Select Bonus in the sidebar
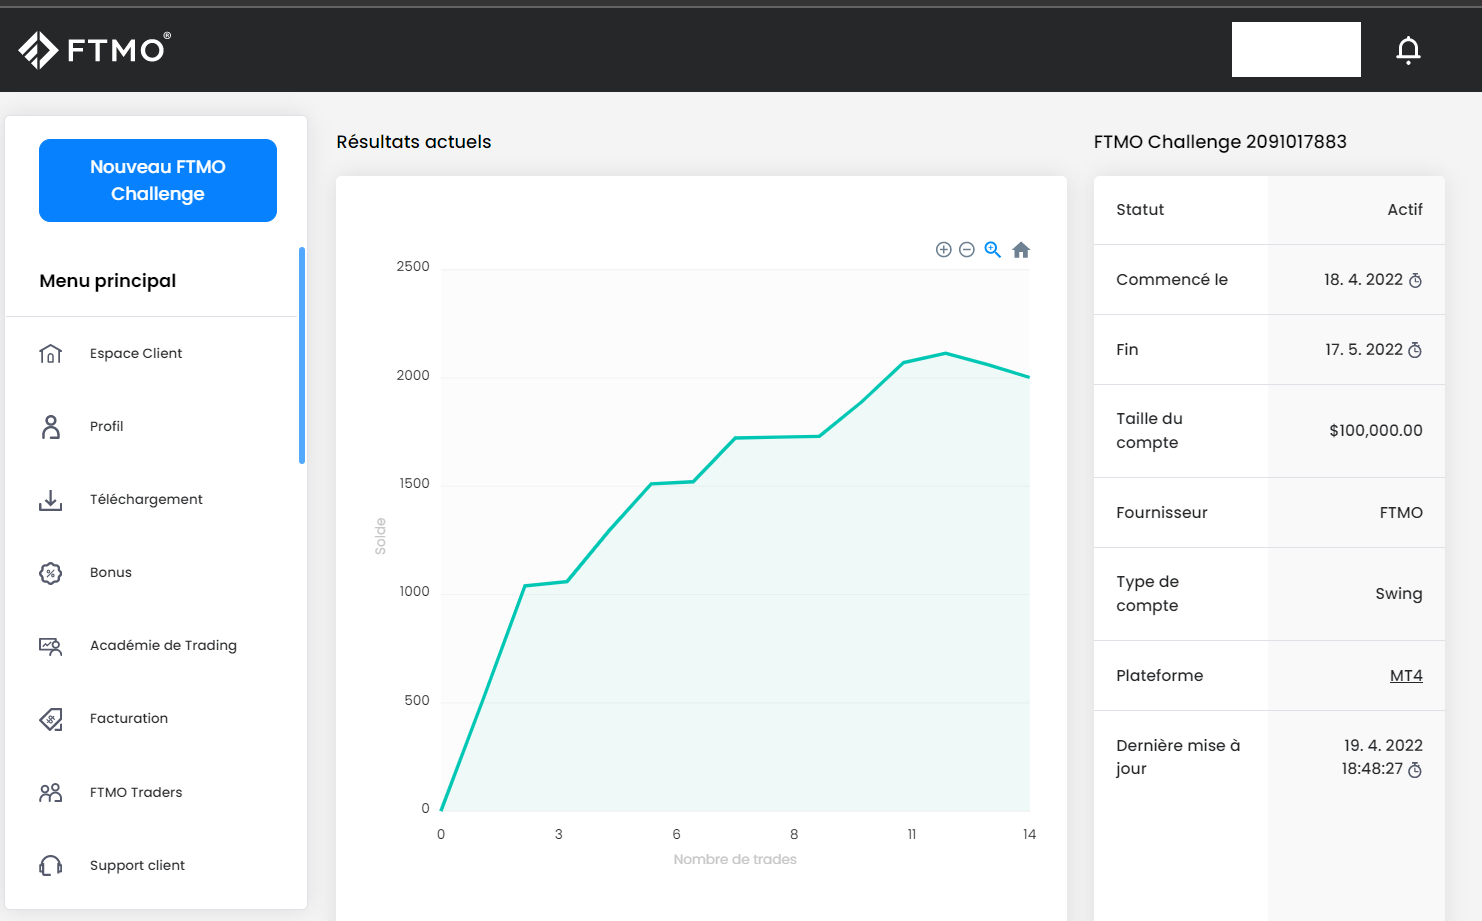 111,573
